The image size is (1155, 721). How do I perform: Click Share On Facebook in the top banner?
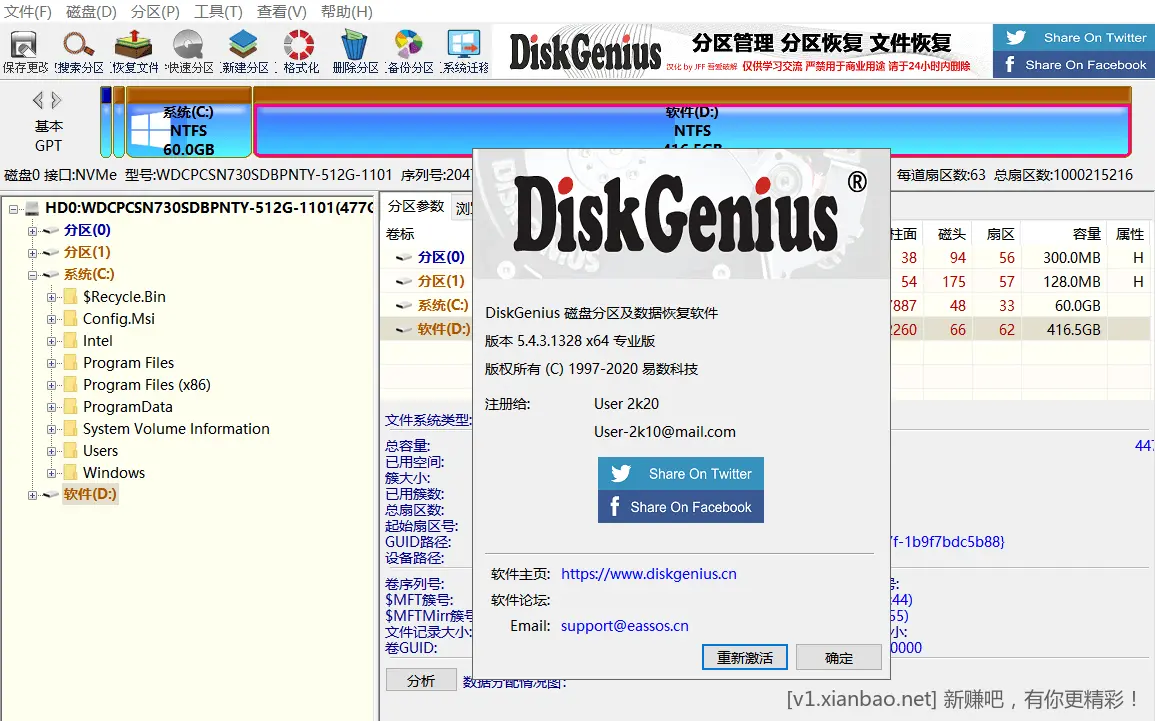point(1073,65)
